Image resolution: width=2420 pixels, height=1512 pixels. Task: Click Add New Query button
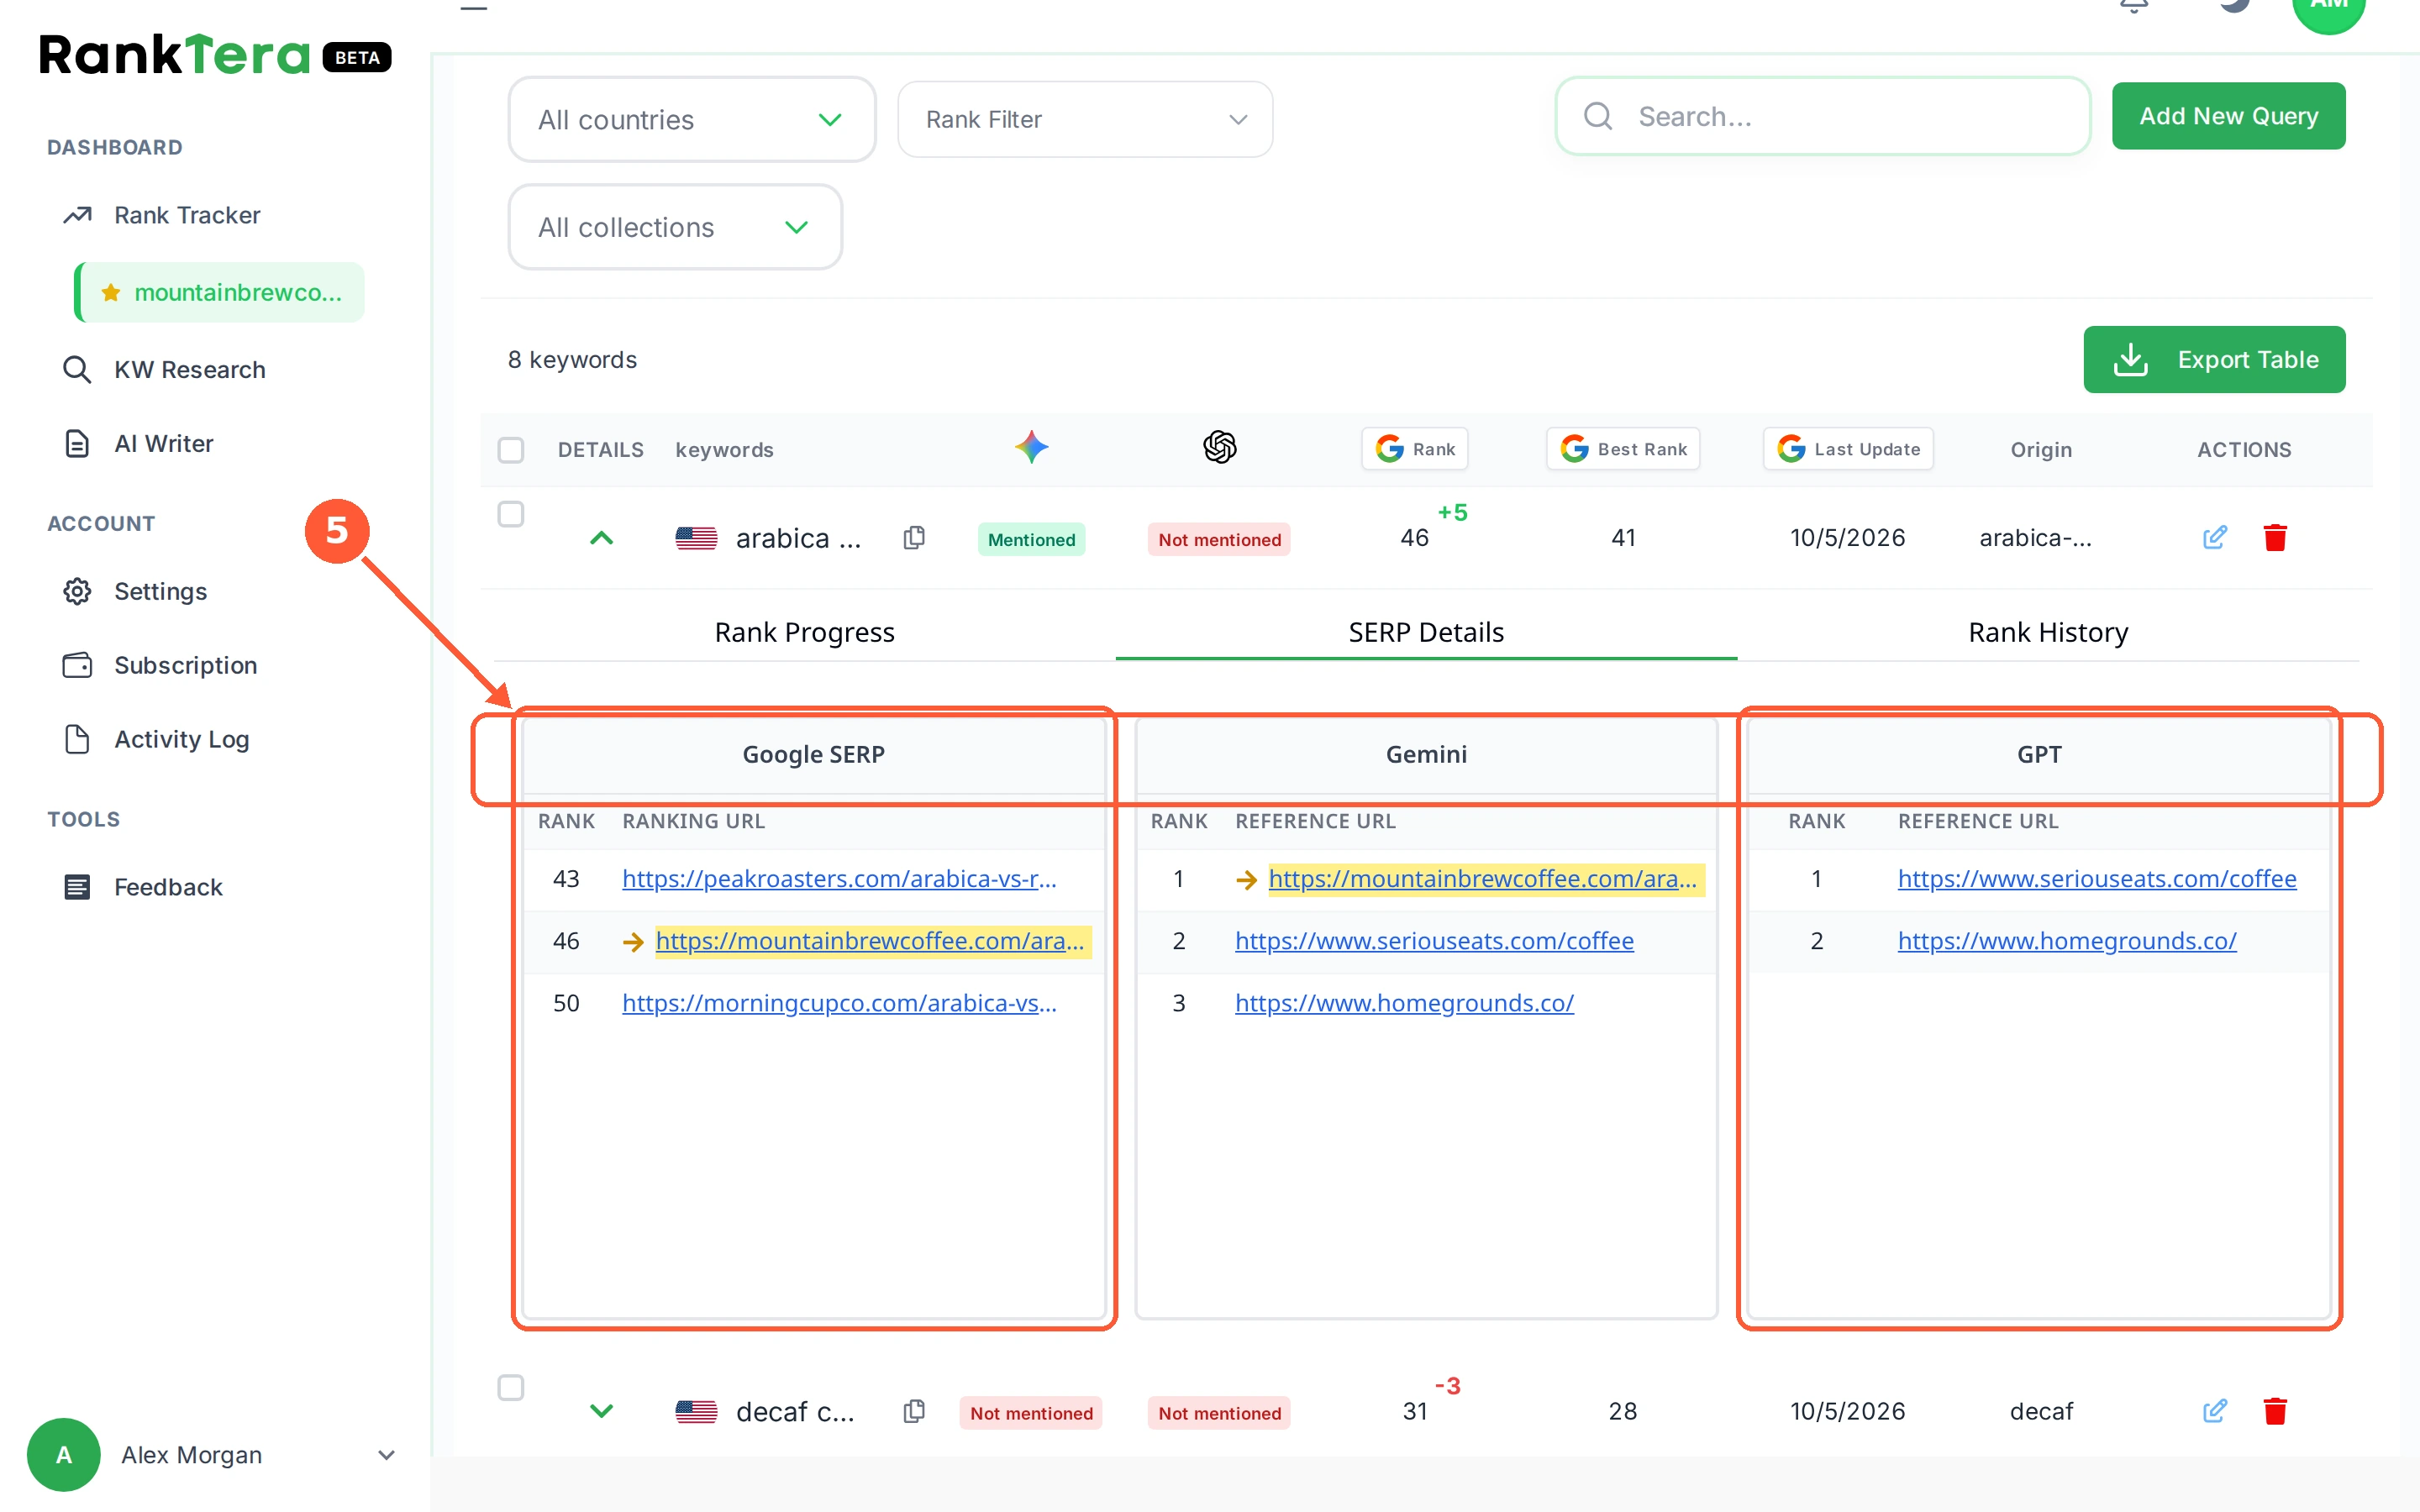[x=2228, y=116]
